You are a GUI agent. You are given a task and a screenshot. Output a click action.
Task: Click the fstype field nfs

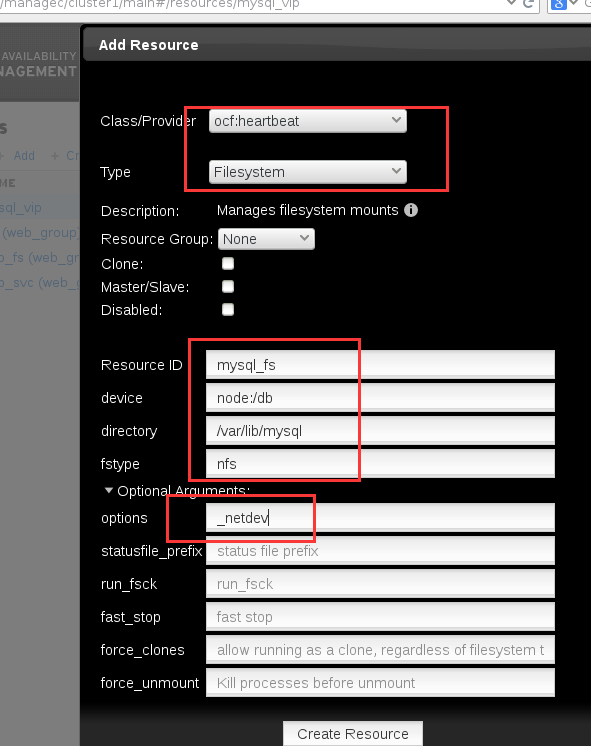tap(380, 464)
